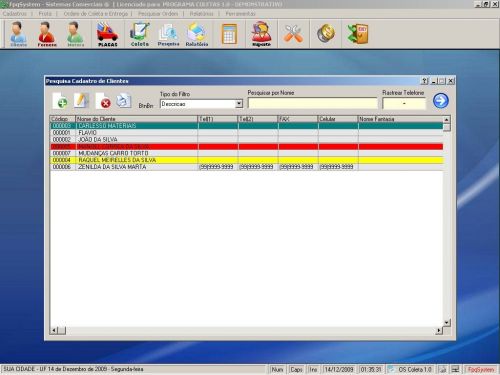Open the Pesquisa documents icon

(x=168, y=34)
